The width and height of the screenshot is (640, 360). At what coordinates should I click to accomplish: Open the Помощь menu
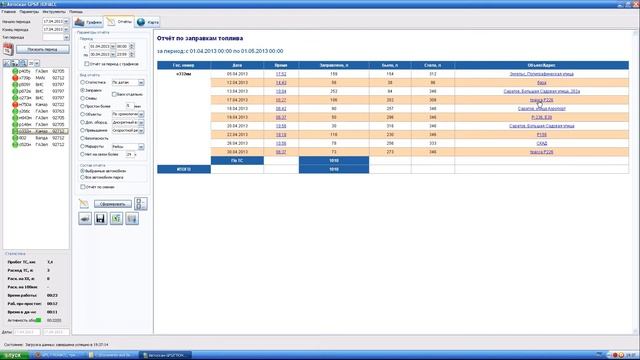click(x=76, y=12)
